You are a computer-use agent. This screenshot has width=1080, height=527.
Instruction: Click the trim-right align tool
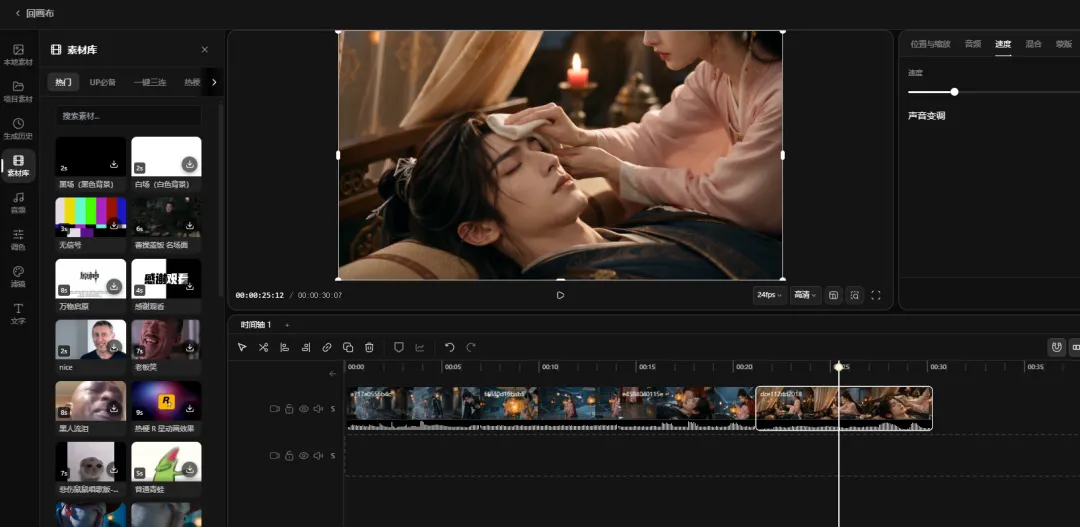click(306, 347)
